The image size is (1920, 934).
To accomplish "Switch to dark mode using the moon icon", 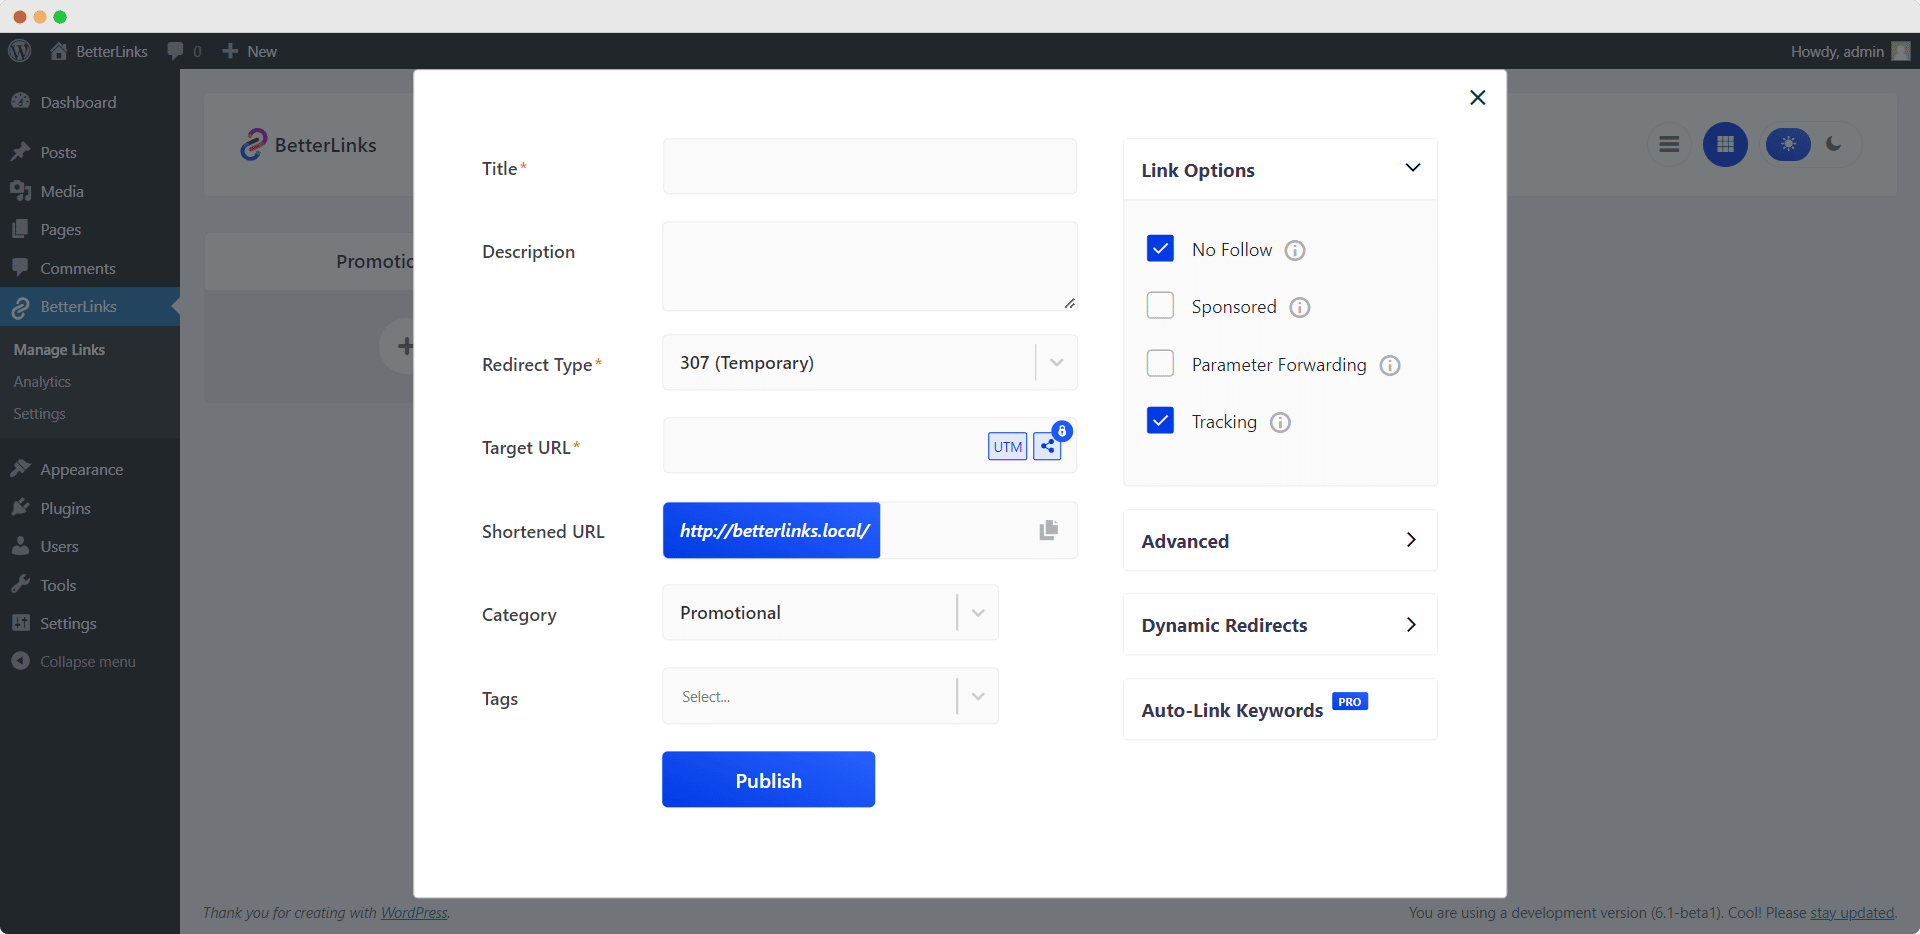I will [1835, 144].
